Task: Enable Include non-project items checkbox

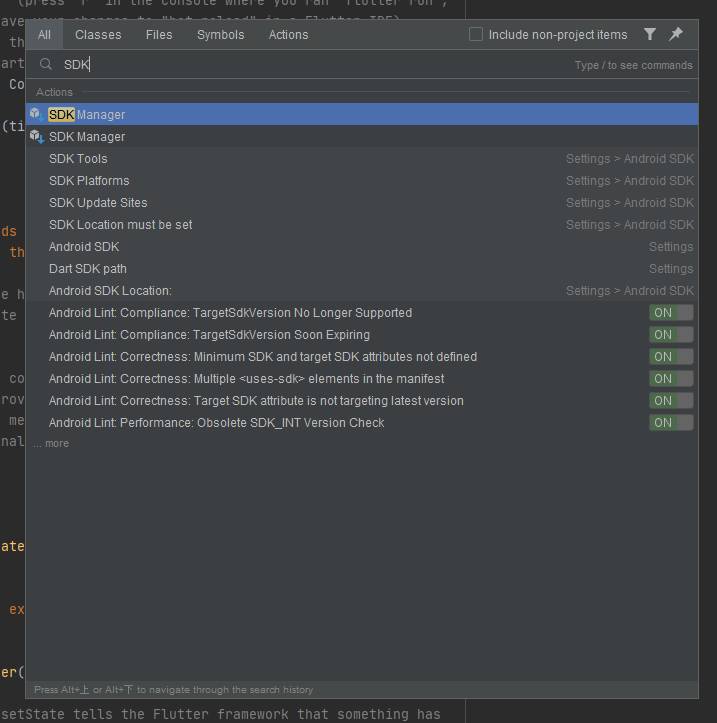Action: (x=475, y=34)
